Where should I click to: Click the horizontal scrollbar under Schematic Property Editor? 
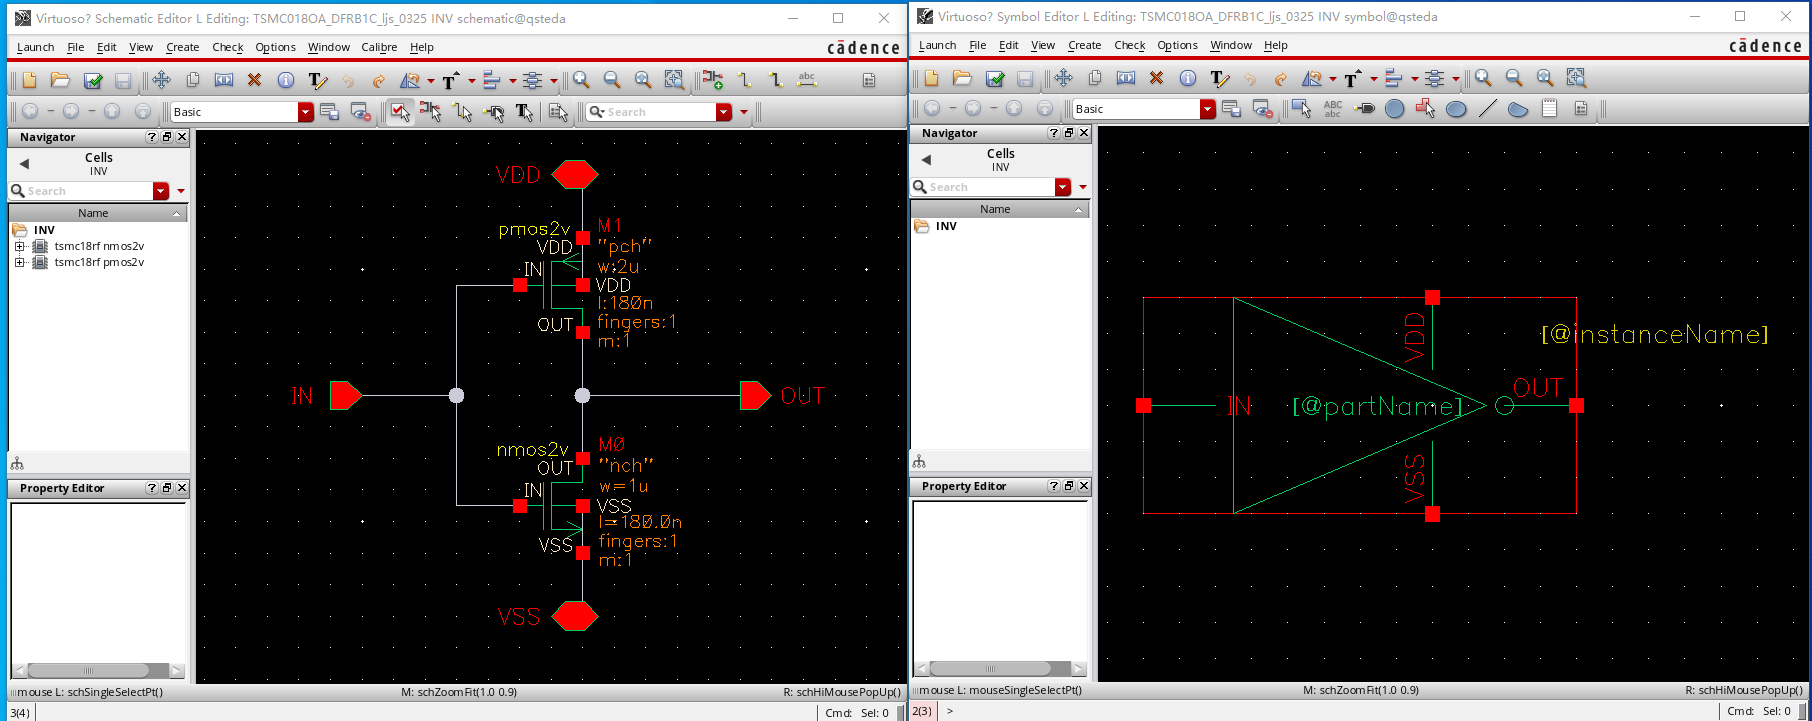coord(98,670)
